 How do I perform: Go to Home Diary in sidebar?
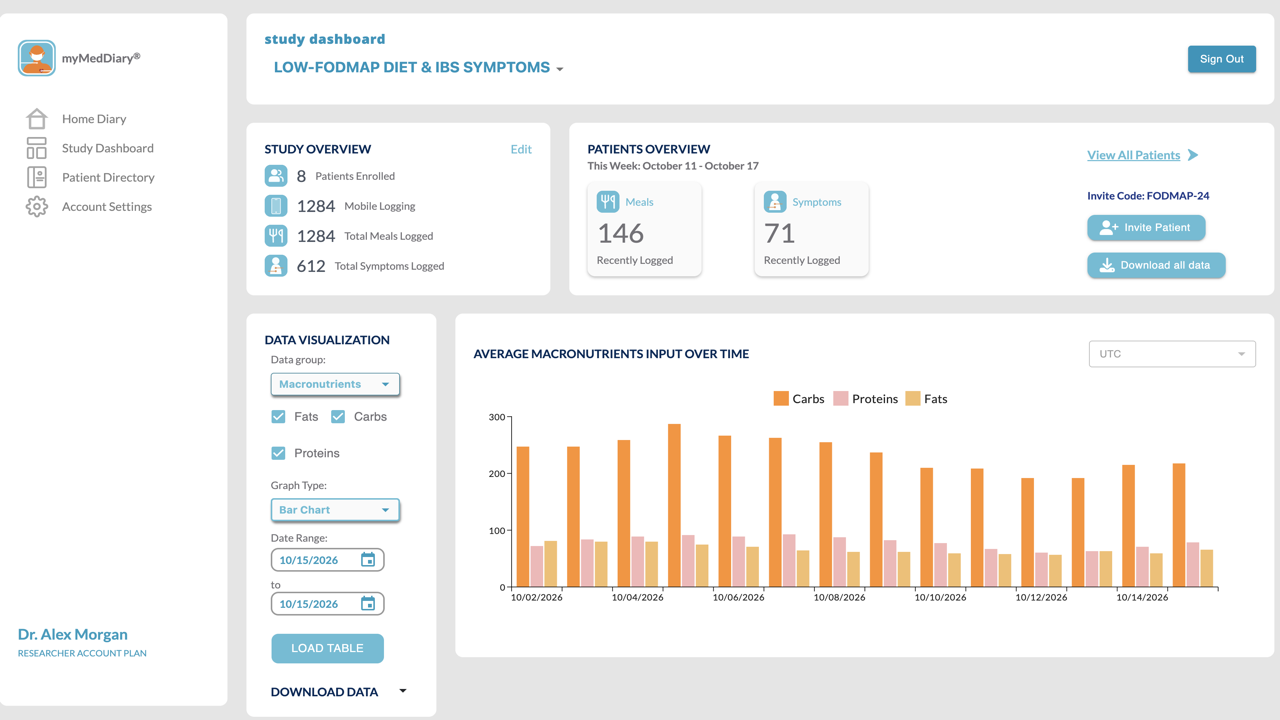click(94, 118)
